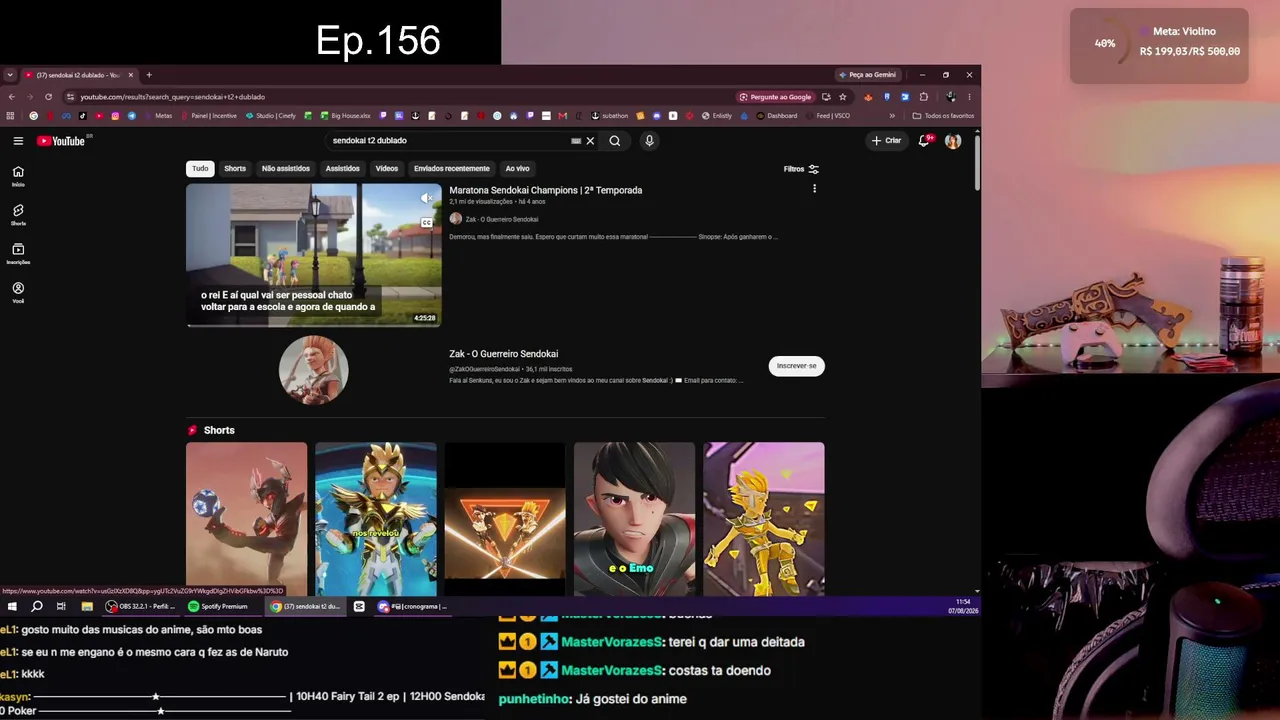Unmute the video preview

(x=426, y=198)
